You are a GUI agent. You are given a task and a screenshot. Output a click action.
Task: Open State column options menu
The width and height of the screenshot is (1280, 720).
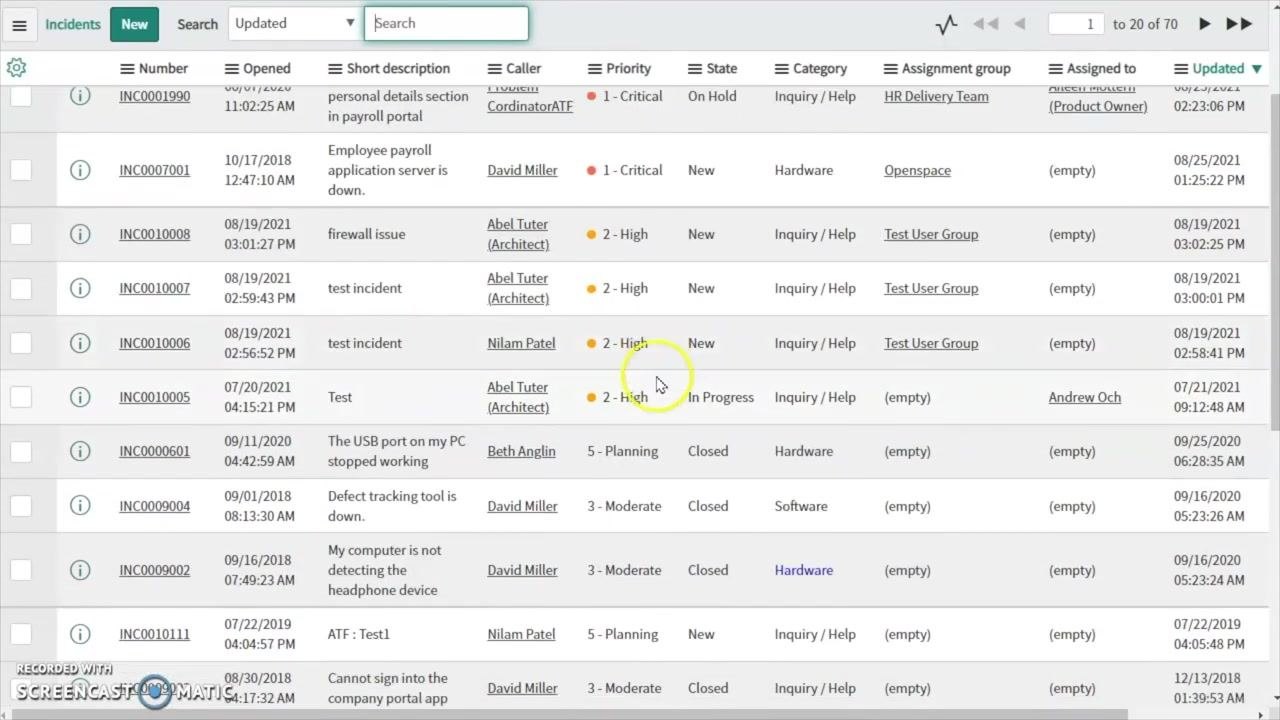tap(695, 69)
